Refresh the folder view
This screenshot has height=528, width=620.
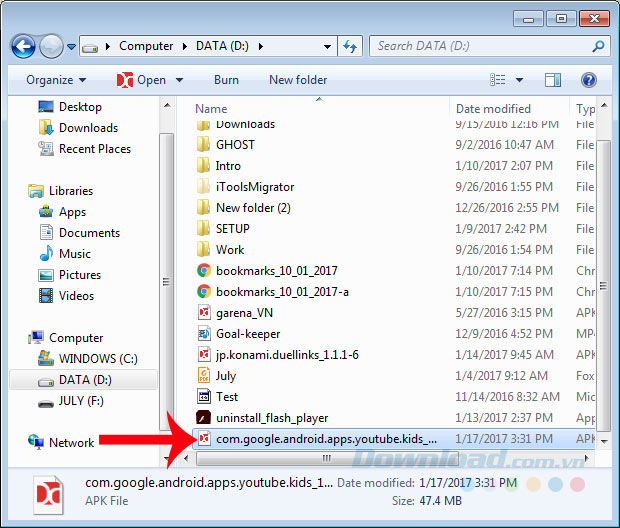[350, 46]
